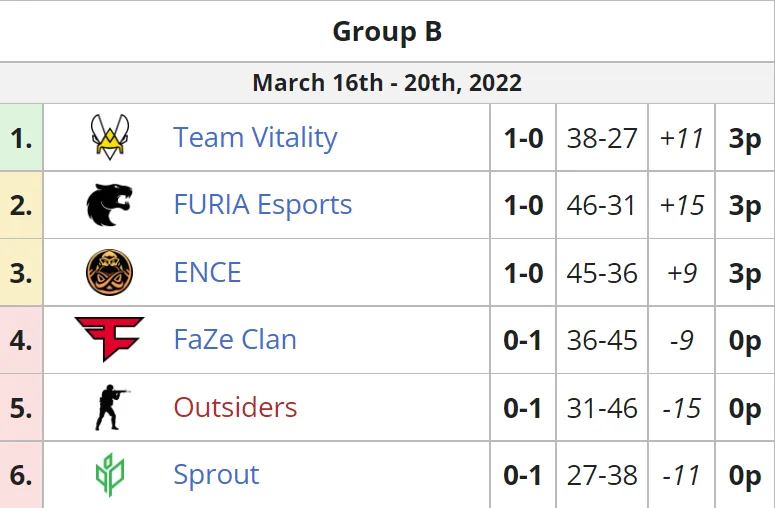The height and width of the screenshot is (508, 775).
Task: Select Team Vitality's 1-0 match record
Action: pos(523,137)
